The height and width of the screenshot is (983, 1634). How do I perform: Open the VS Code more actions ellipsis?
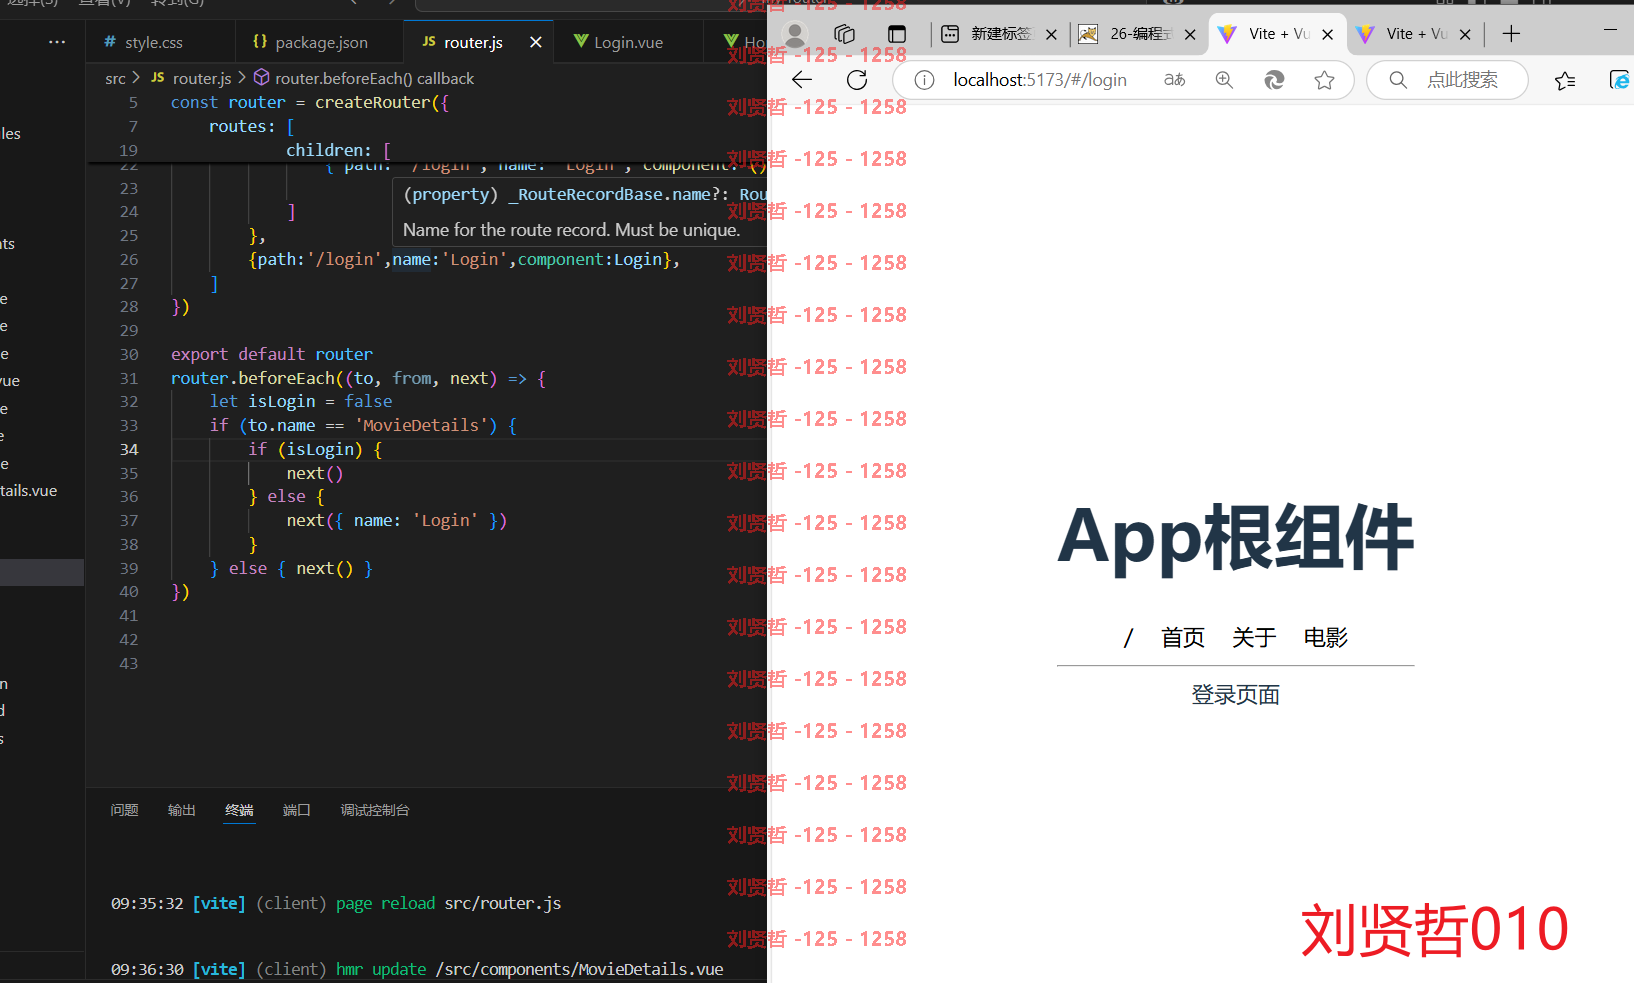[x=57, y=42]
